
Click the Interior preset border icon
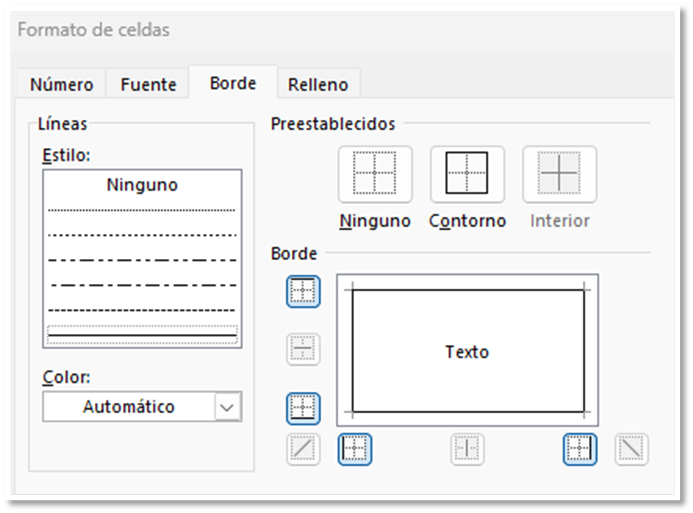point(559,175)
